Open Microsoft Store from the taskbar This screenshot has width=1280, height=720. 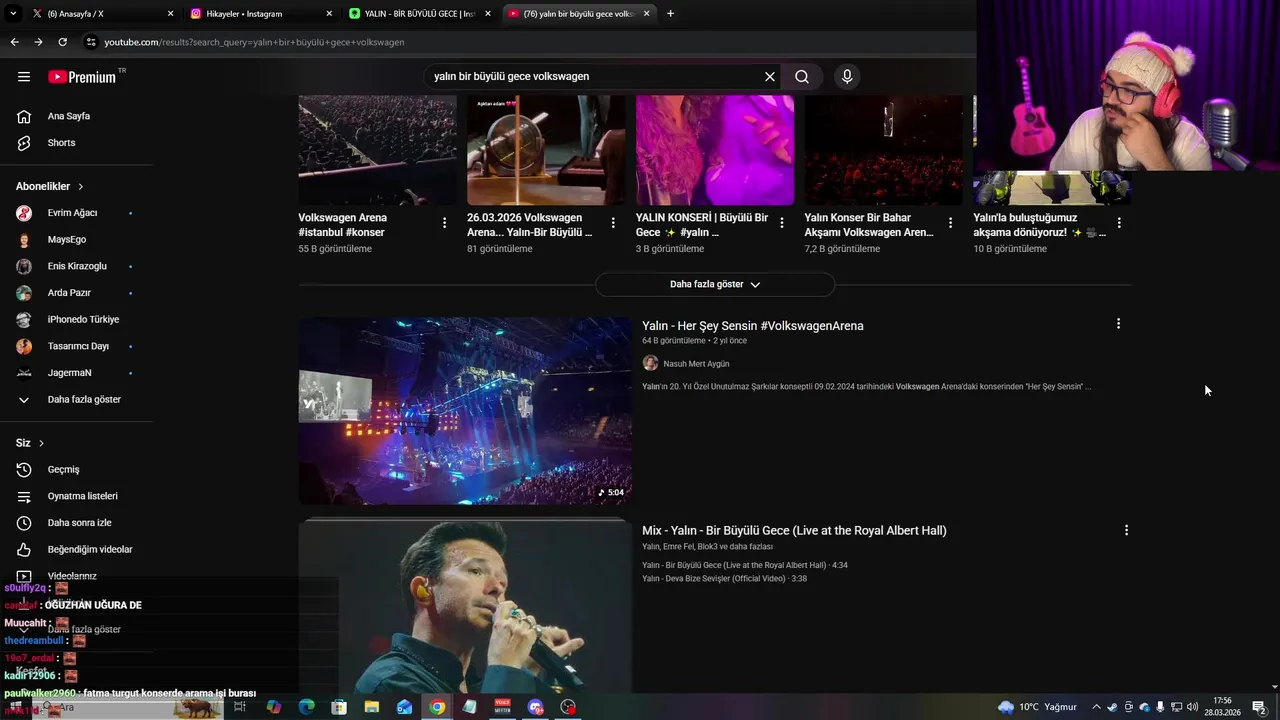(x=339, y=707)
